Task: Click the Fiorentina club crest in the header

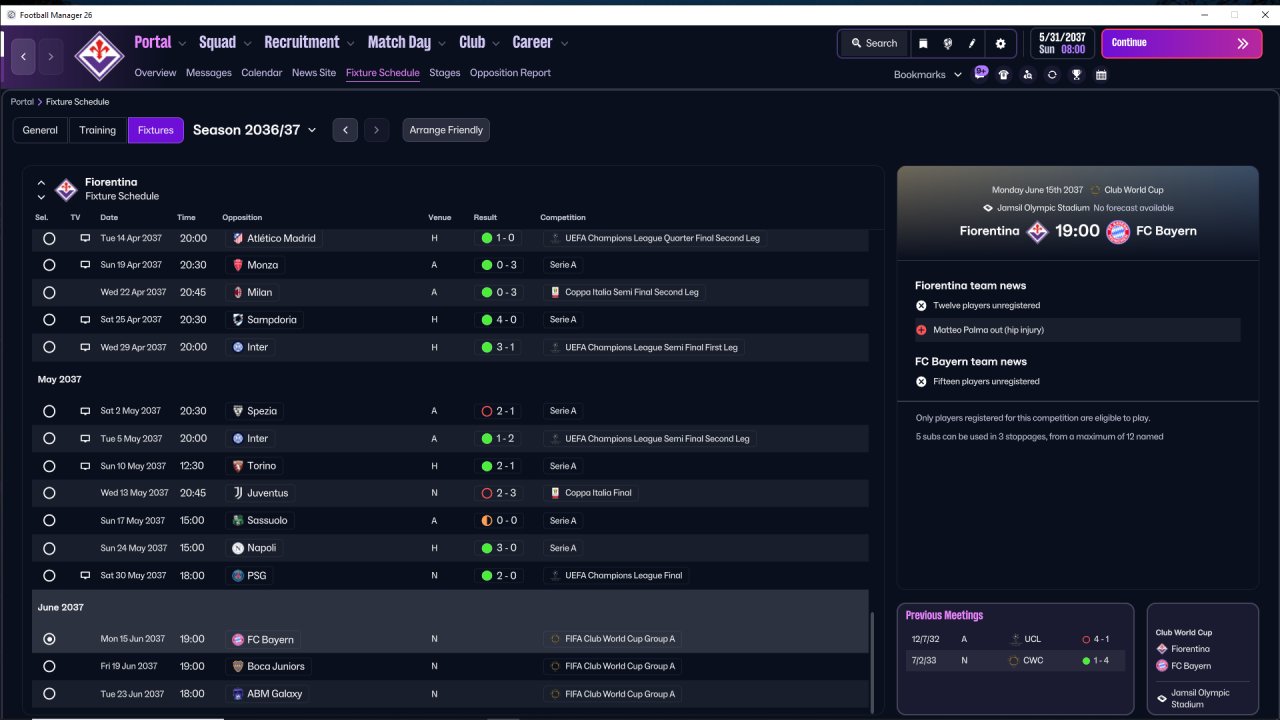Action: [x=100, y=56]
